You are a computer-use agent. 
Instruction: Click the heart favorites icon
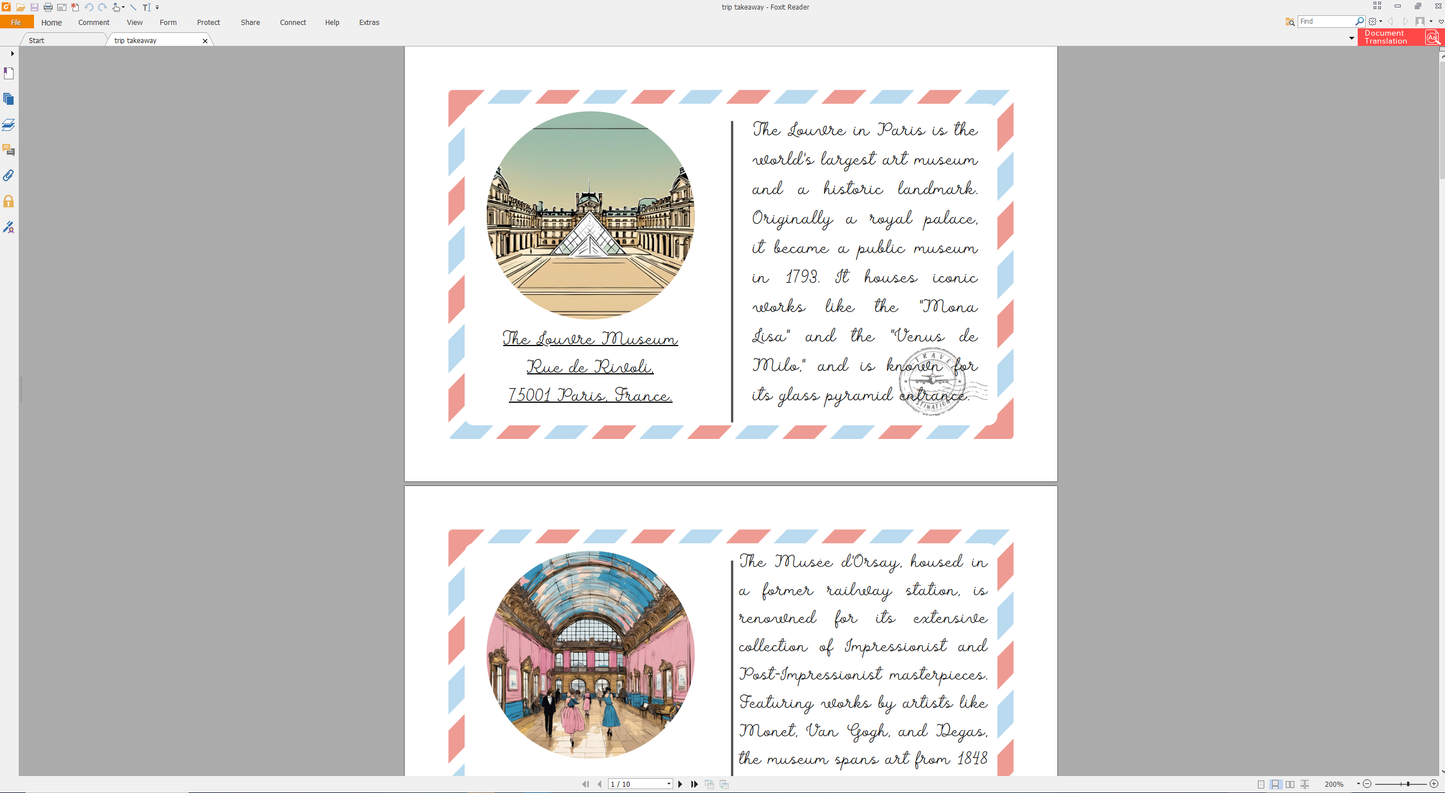pyautogui.click(x=1441, y=21)
